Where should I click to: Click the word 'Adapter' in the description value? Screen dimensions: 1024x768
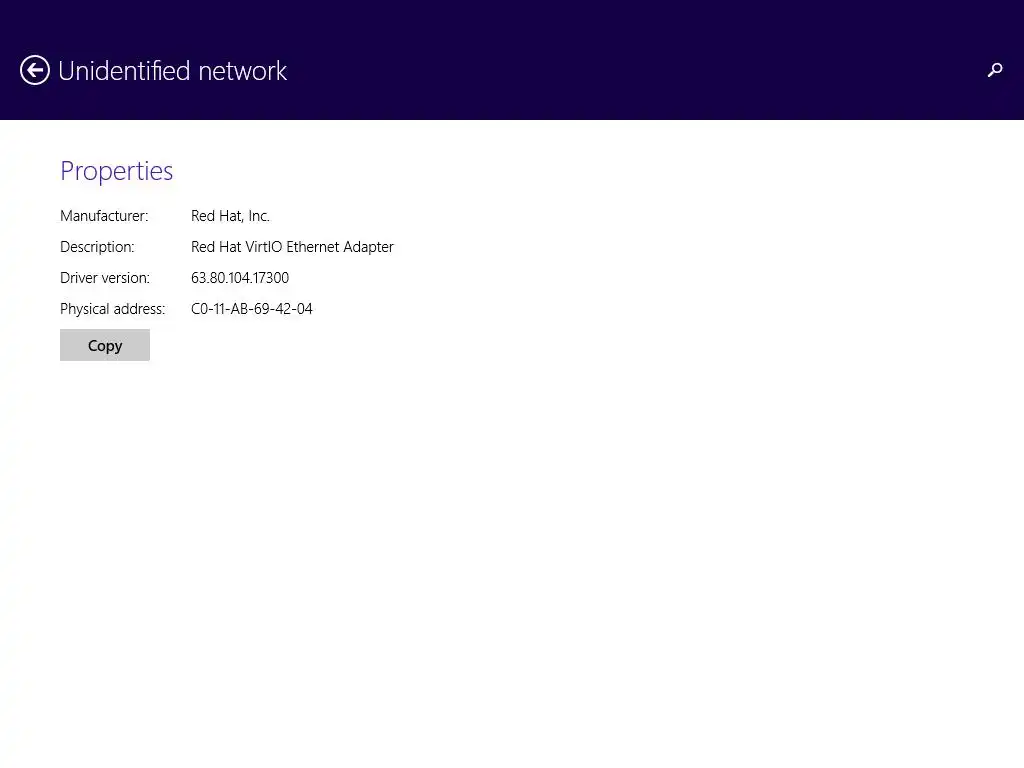point(368,247)
